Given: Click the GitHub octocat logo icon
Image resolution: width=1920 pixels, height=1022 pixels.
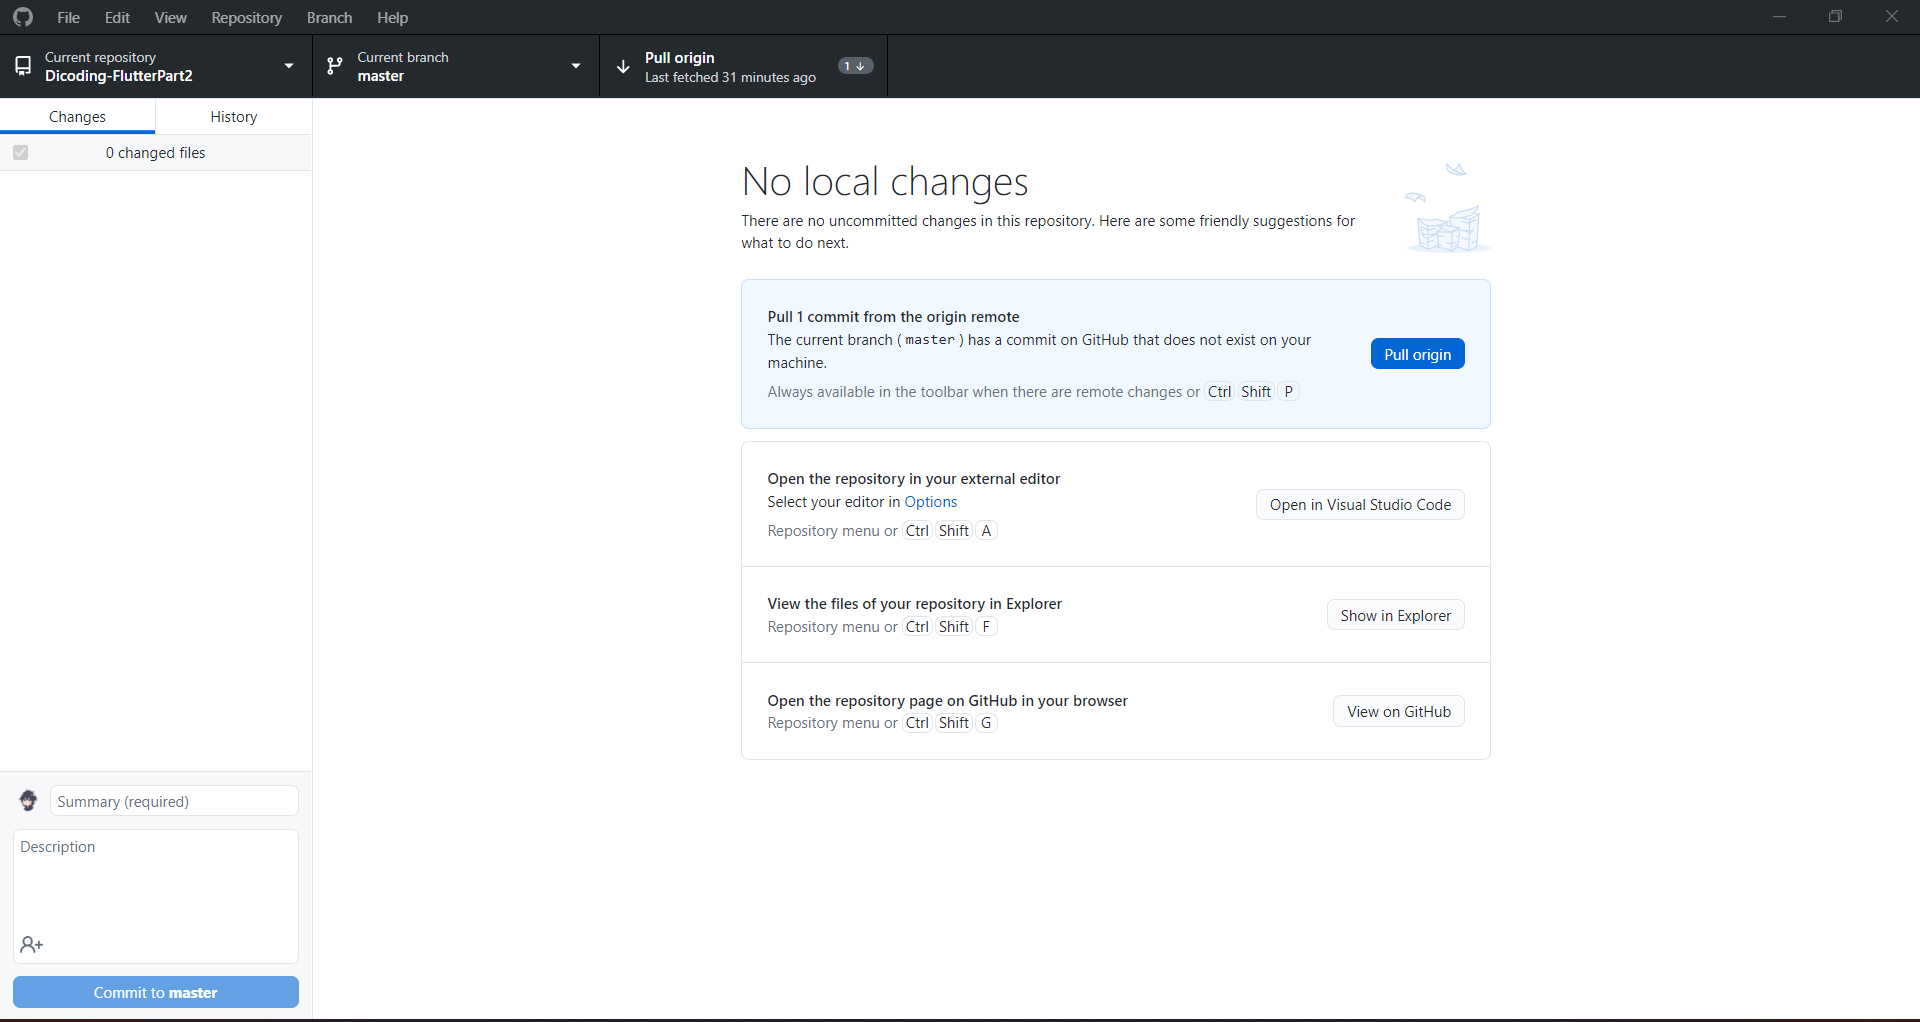Looking at the screenshot, I should click(22, 17).
